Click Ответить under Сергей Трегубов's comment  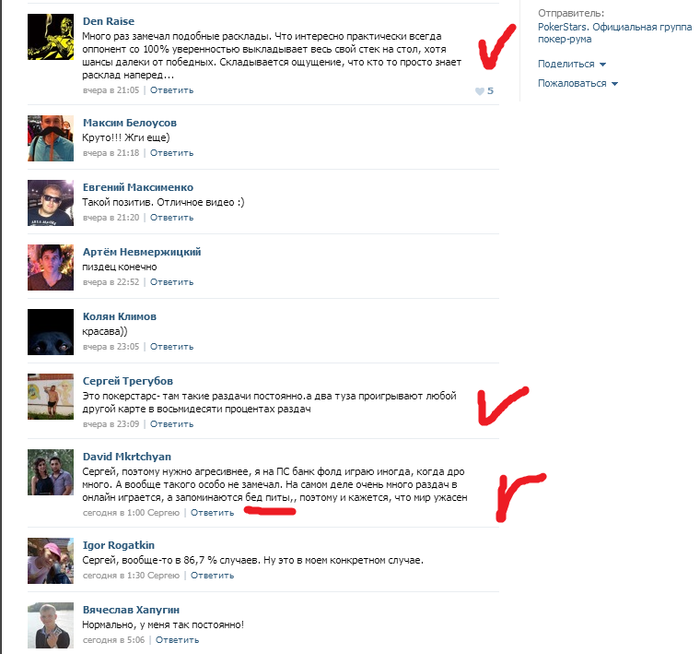tap(171, 424)
